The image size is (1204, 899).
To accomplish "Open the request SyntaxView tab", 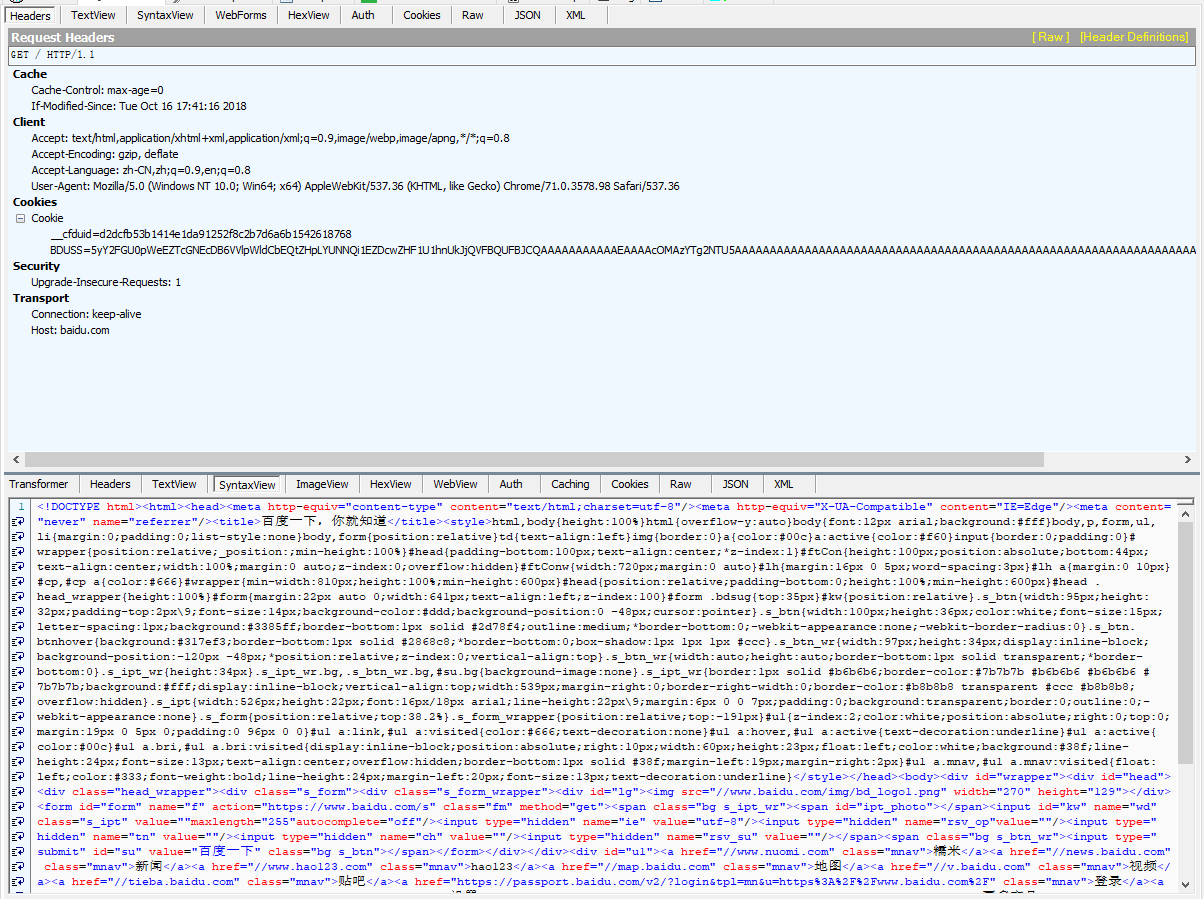I will click(166, 15).
